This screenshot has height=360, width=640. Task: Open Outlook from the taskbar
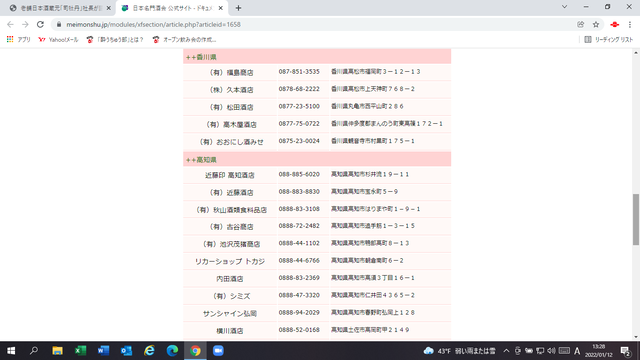(126, 351)
